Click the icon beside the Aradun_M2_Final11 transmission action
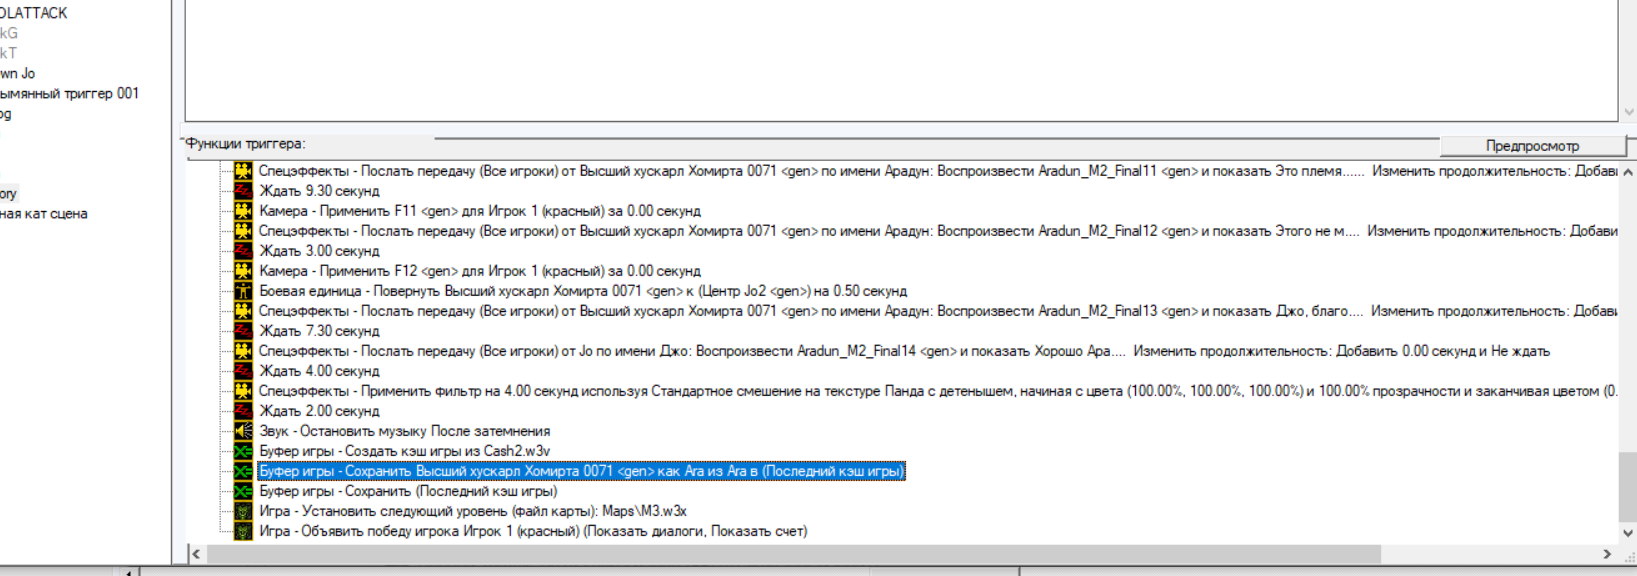 (243, 171)
